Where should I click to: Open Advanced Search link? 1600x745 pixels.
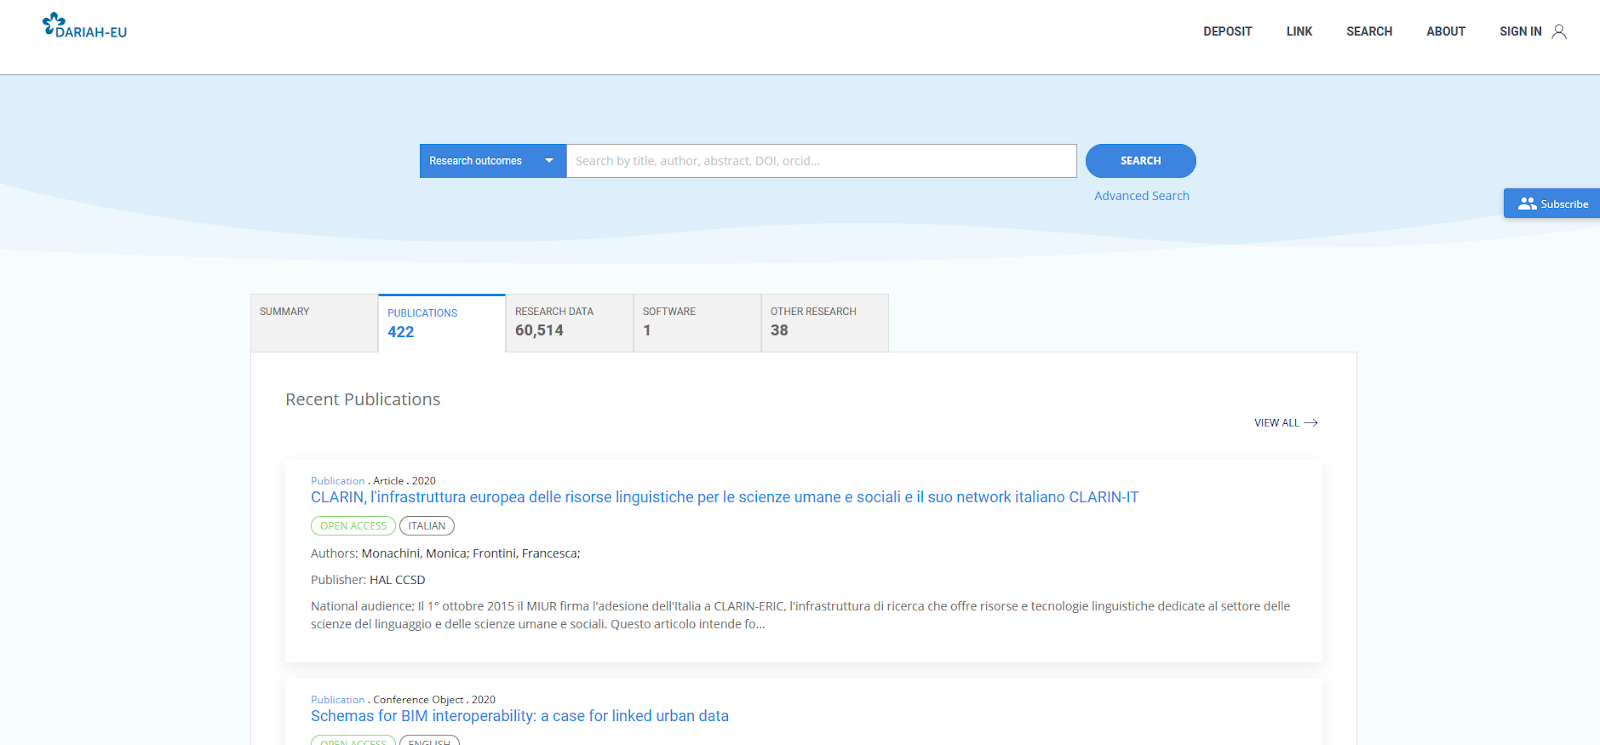coord(1142,196)
